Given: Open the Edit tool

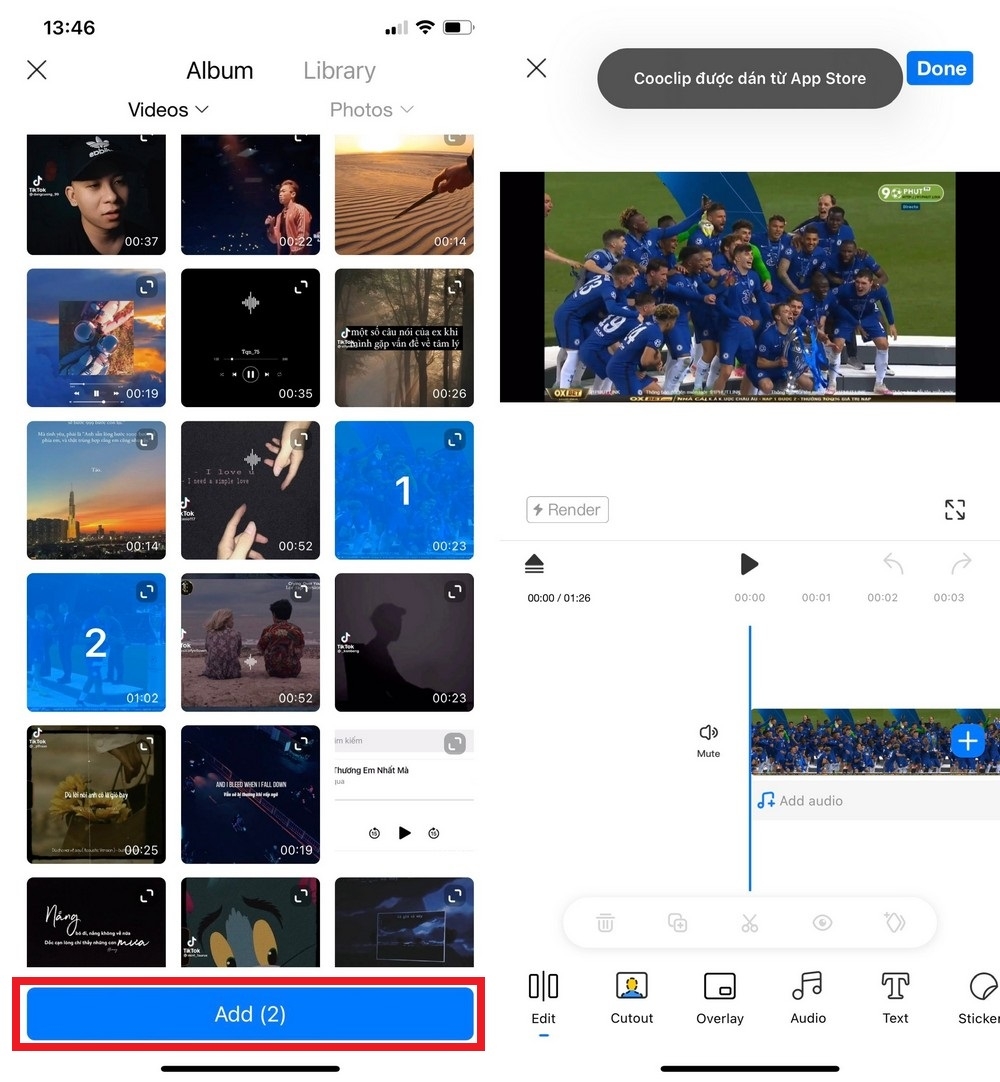Looking at the screenshot, I should pyautogui.click(x=543, y=998).
